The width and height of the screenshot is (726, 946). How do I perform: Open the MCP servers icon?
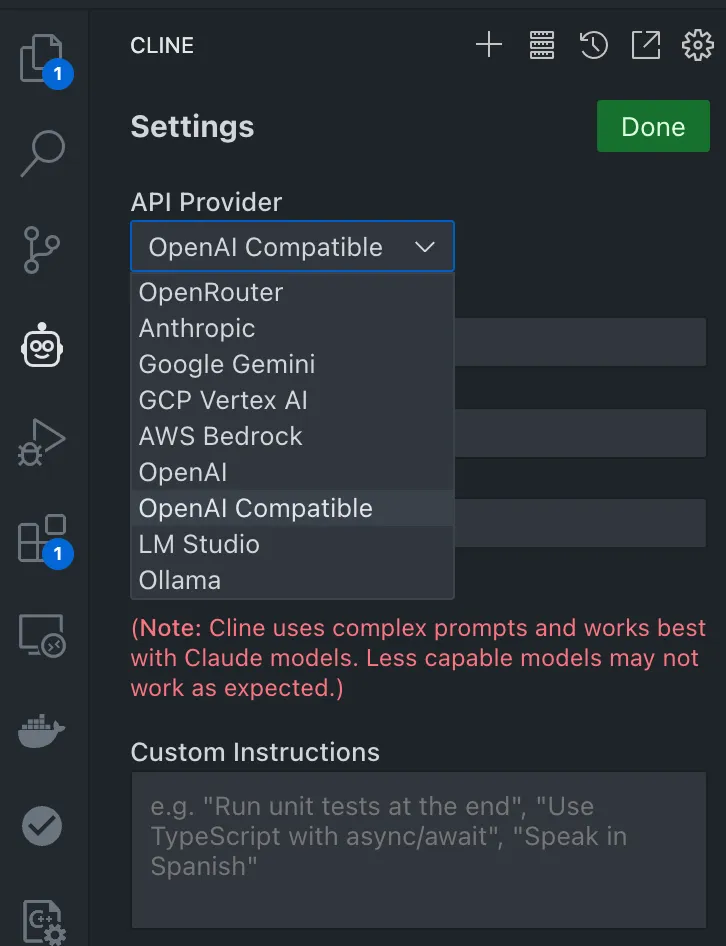(542, 45)
